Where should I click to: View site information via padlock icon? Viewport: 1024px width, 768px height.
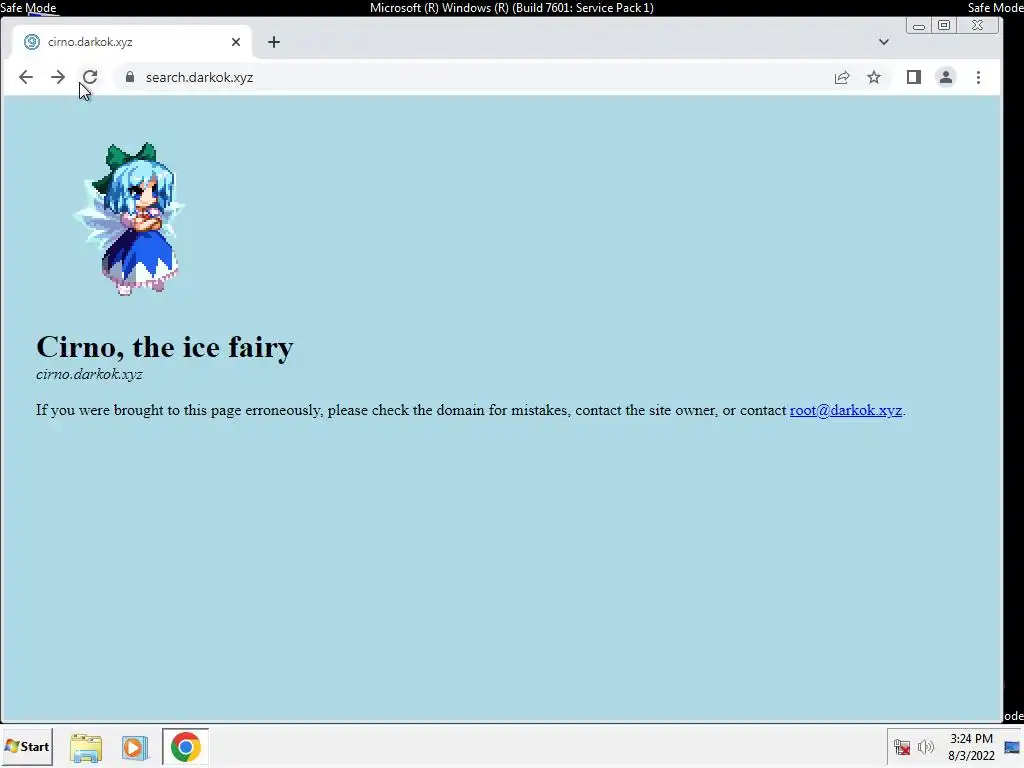(x=129, y=77)
